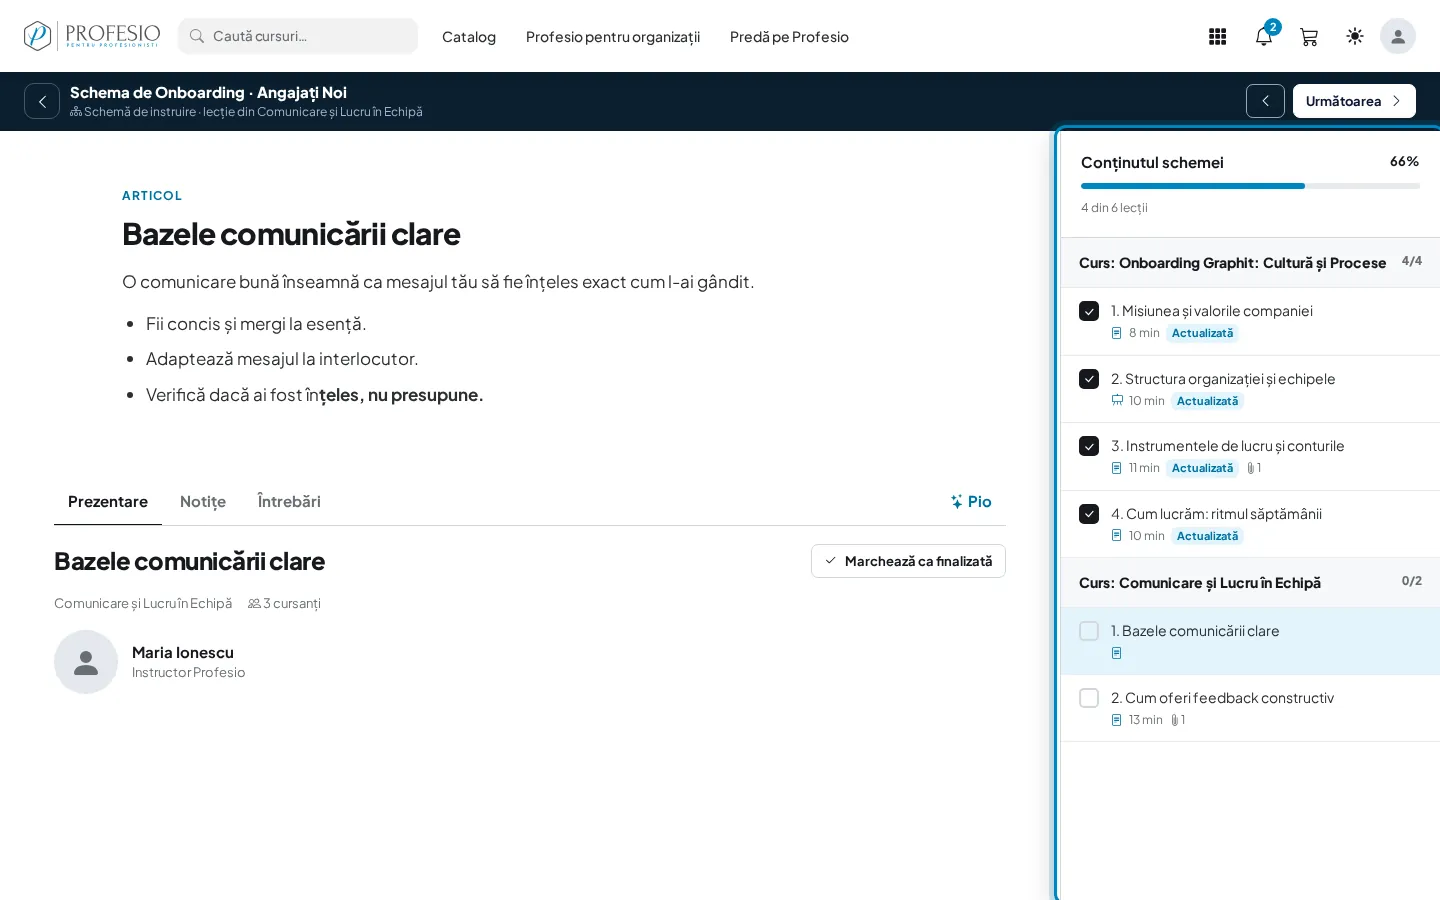Switch to the Notițe tab
1440x900 pixels.
203,502
